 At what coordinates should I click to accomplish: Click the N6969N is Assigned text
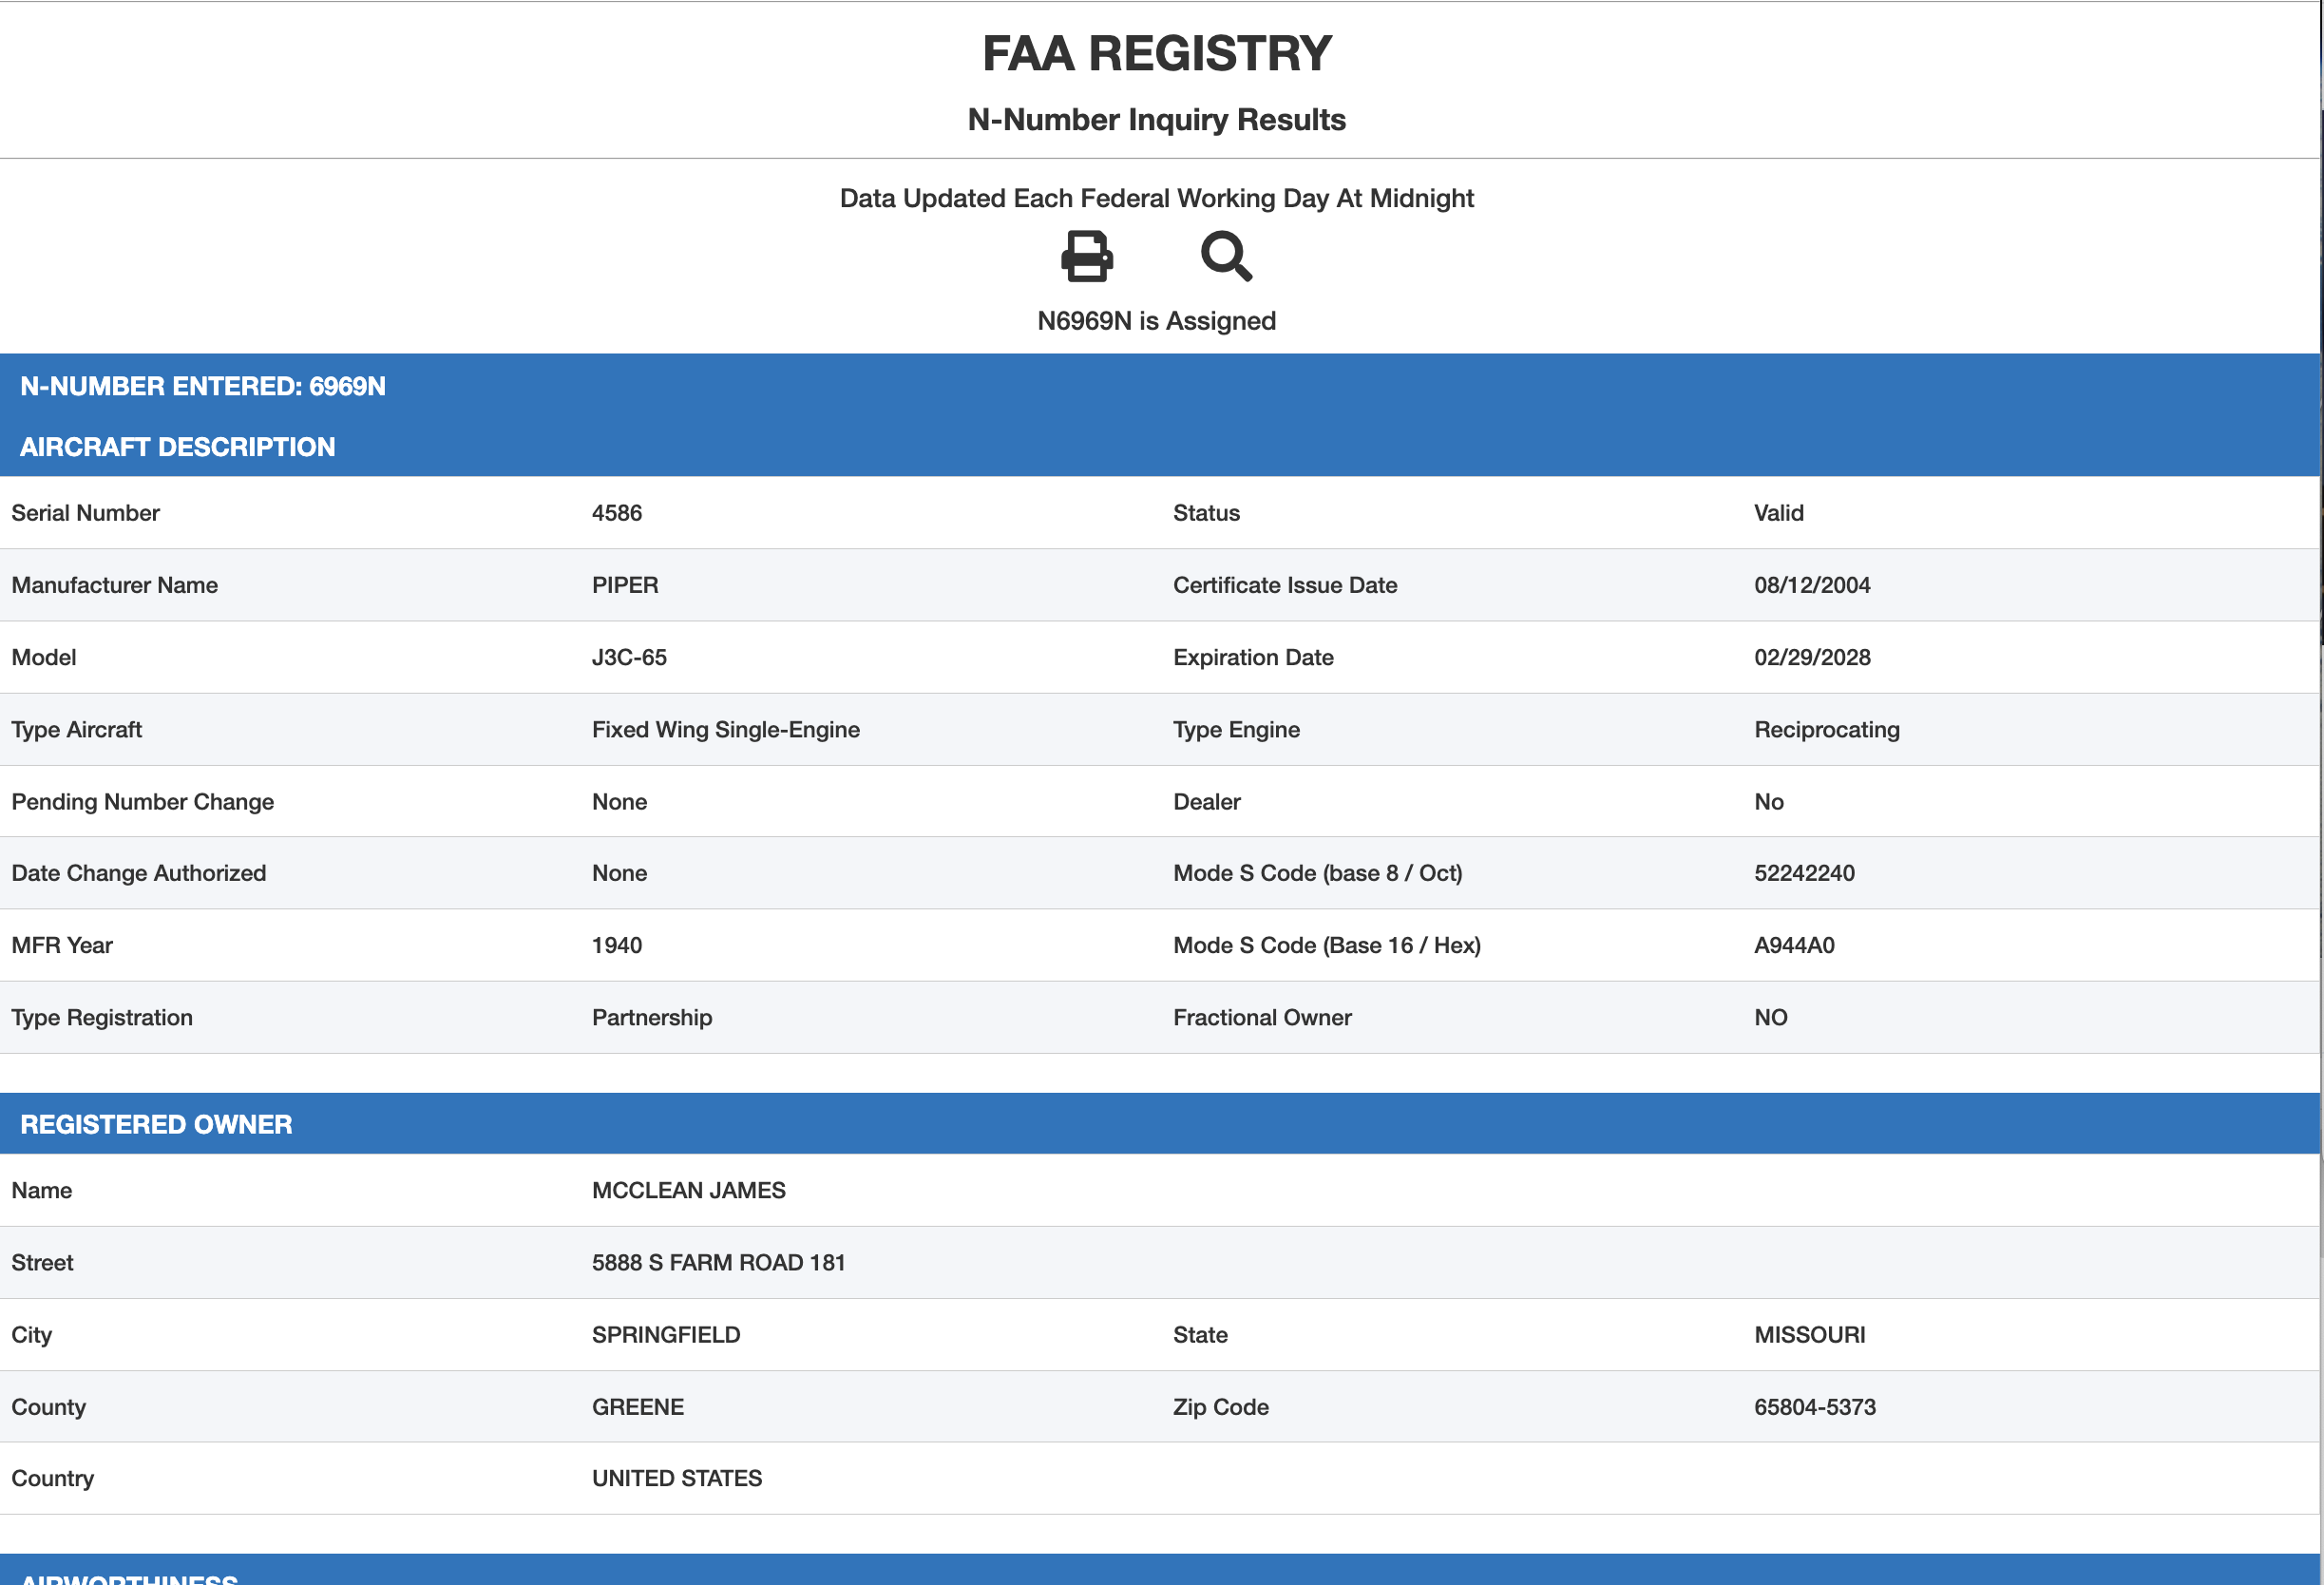[1156, 321]
